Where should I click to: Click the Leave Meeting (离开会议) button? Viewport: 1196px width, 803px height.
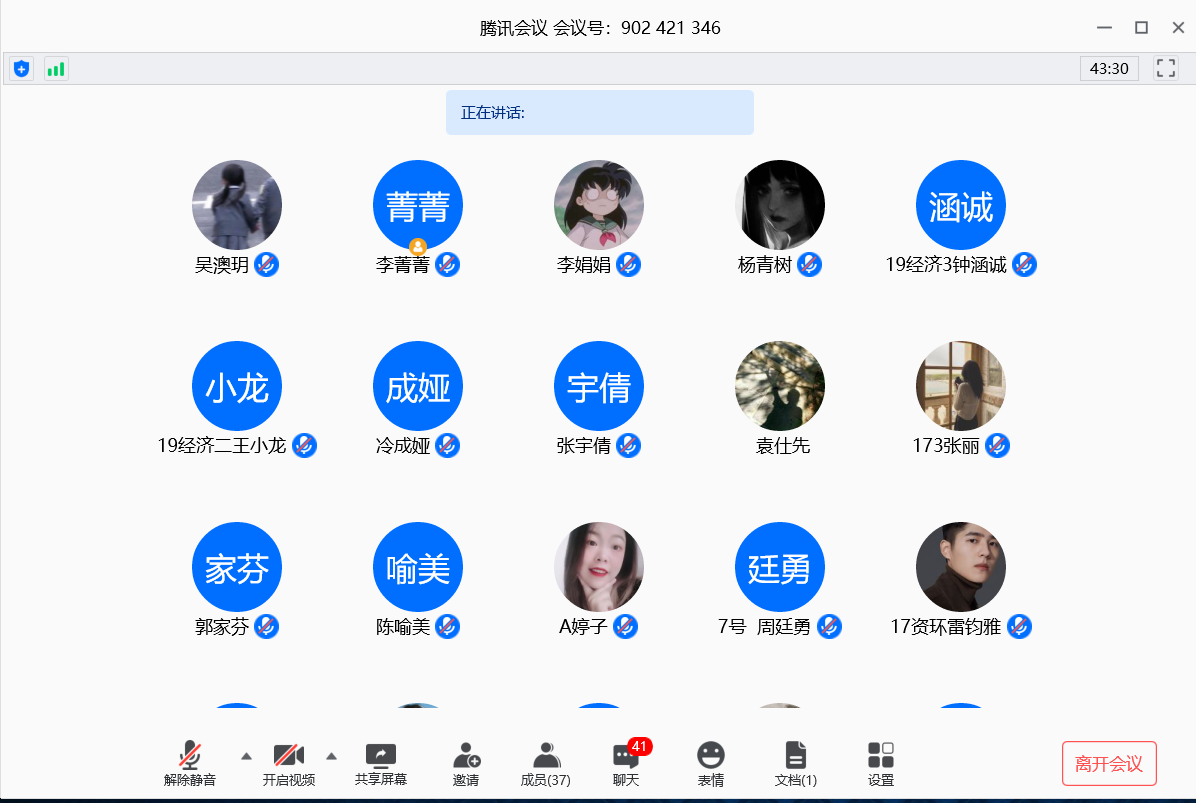pos(1109,764)
